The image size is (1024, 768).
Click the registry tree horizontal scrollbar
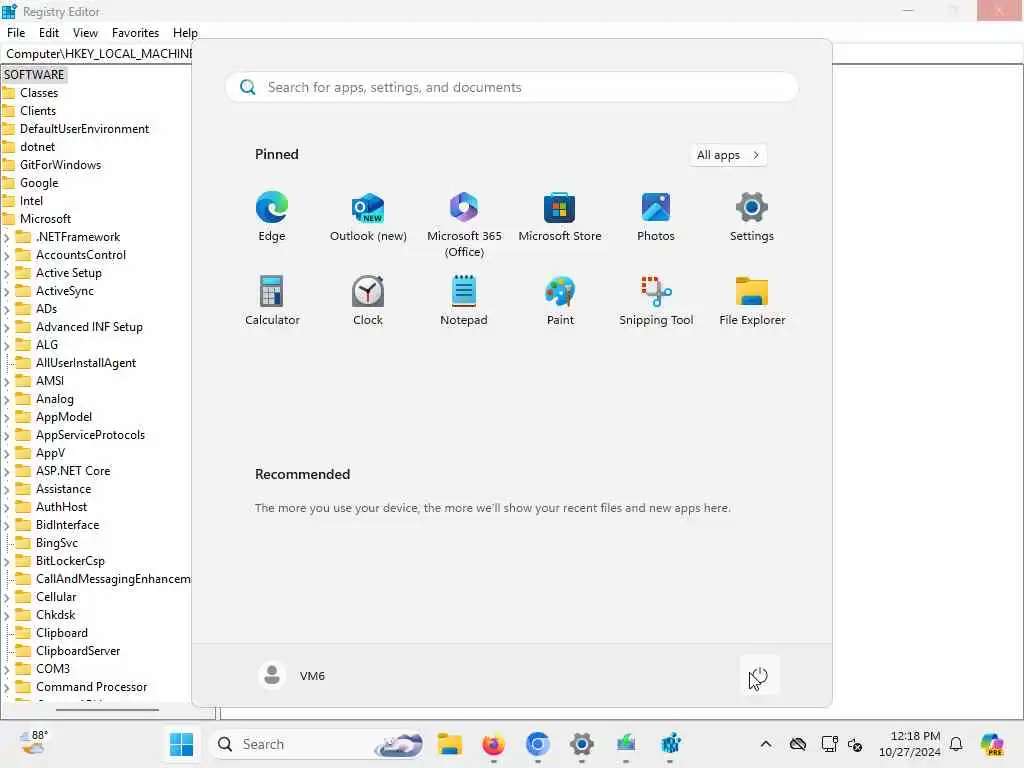(x=107, y=709)
